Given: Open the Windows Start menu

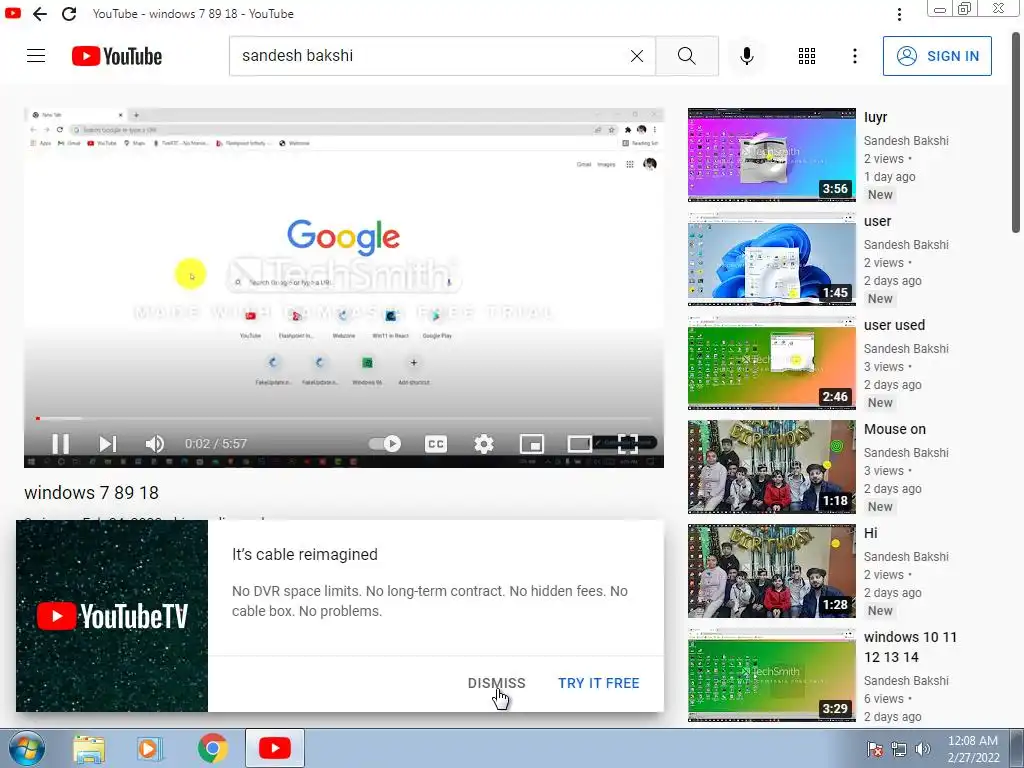Looking at the screenshot, I should point(25,748).
